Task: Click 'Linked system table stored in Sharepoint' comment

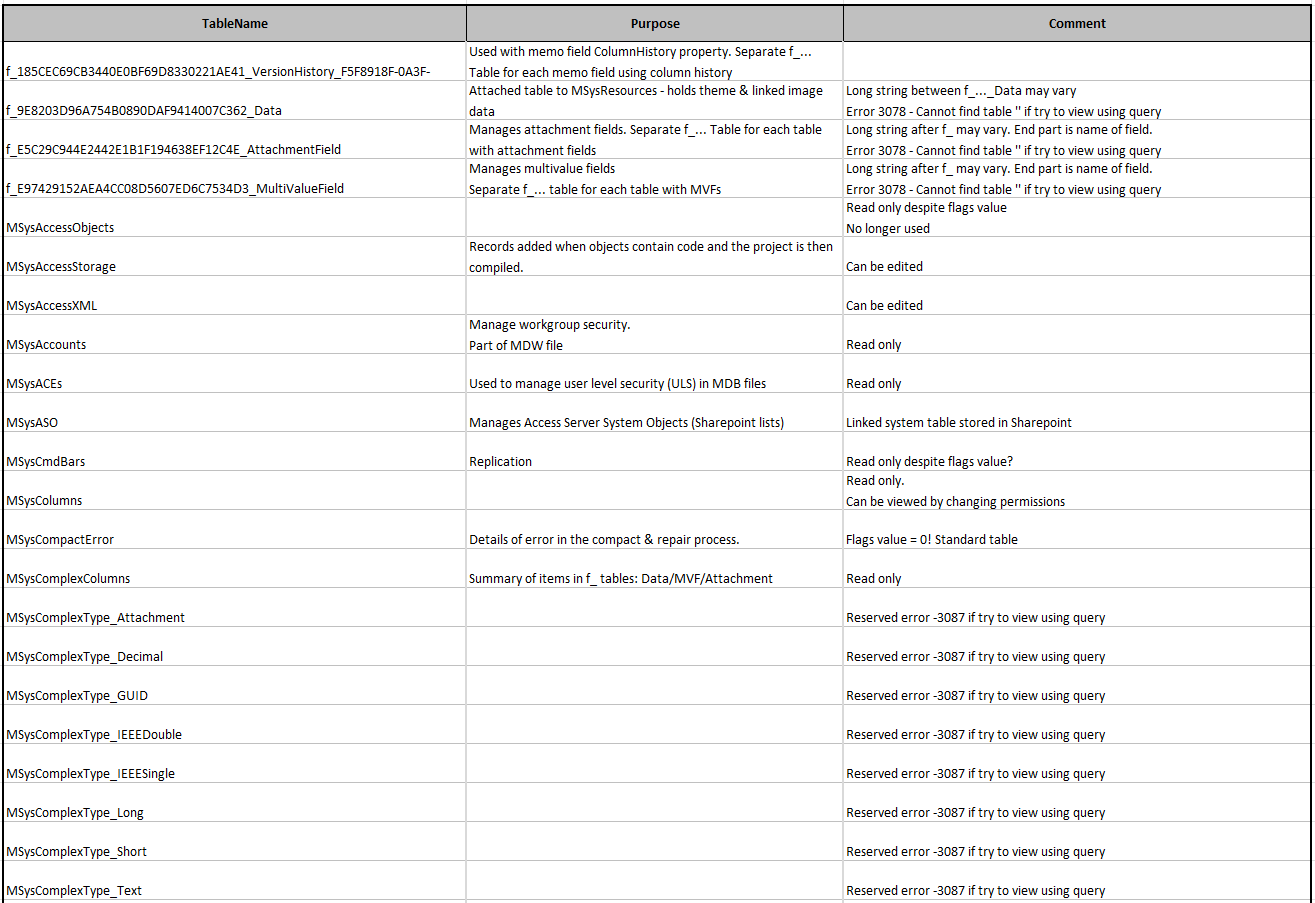Action: [x=1077, y=413]
